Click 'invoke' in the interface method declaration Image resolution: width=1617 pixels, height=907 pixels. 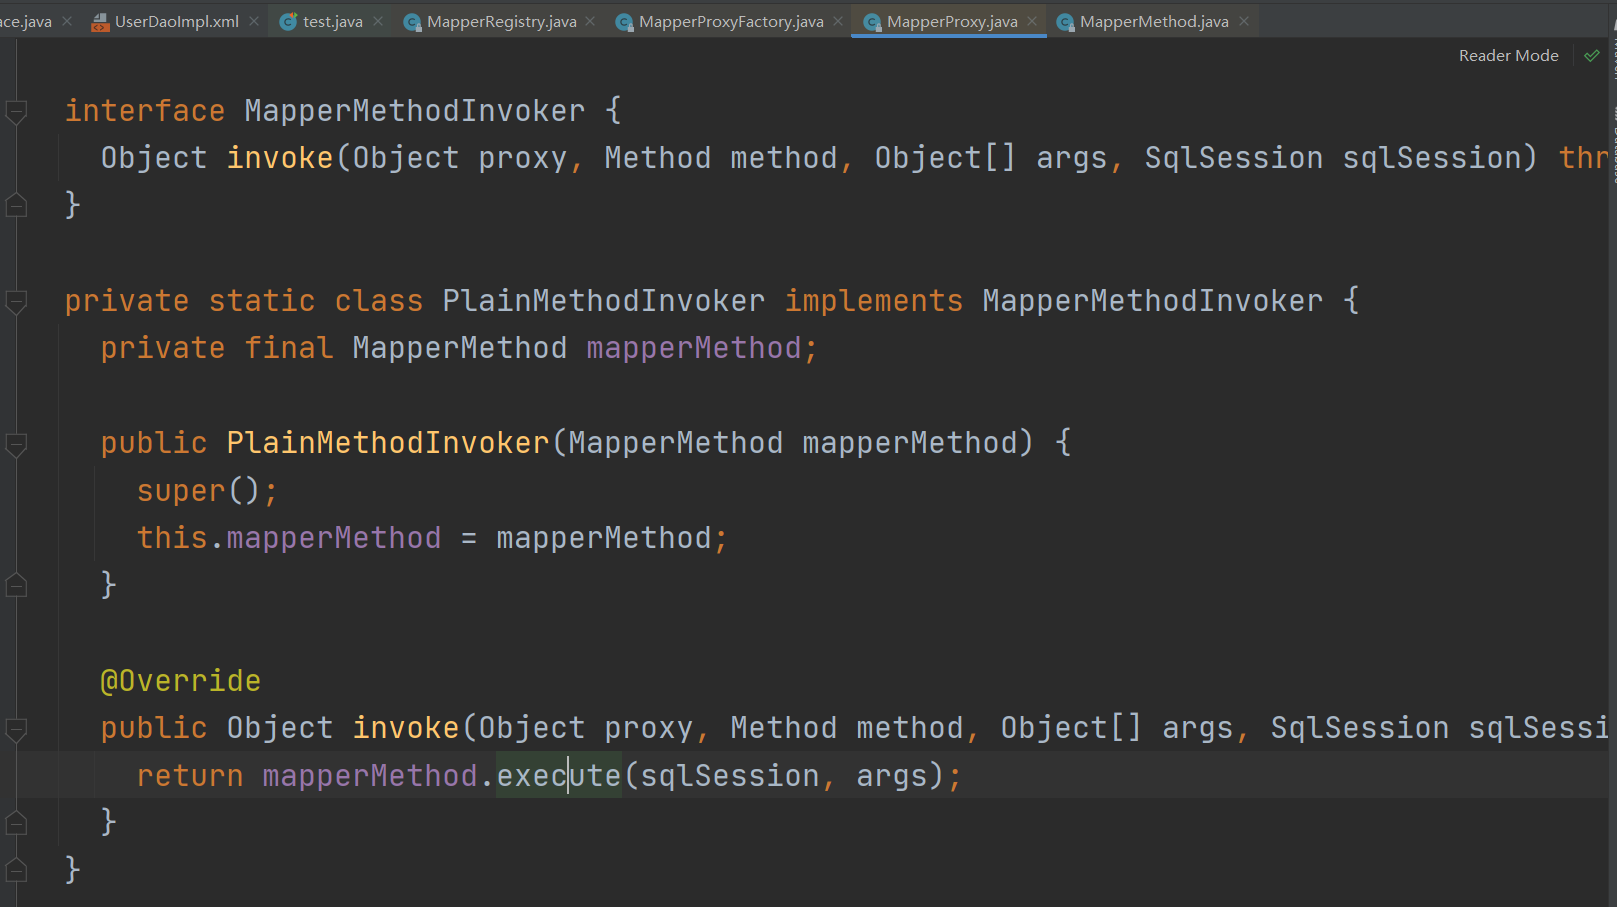click(280, 158)
